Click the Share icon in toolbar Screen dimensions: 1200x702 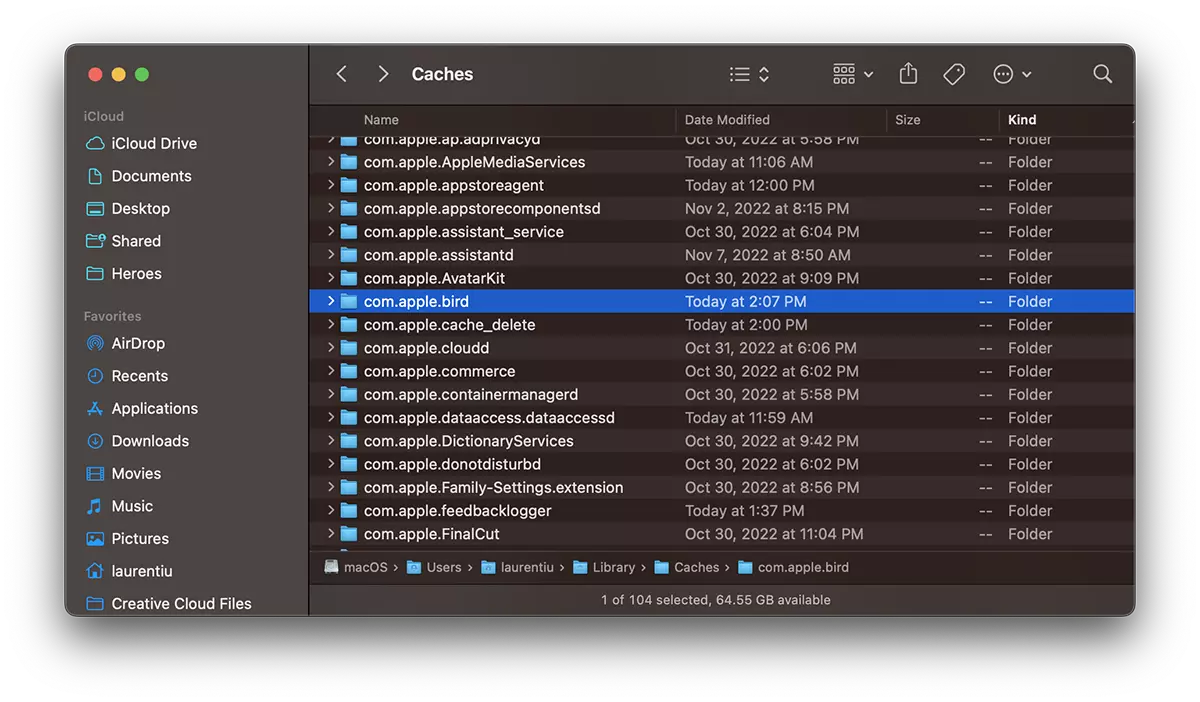908,74
